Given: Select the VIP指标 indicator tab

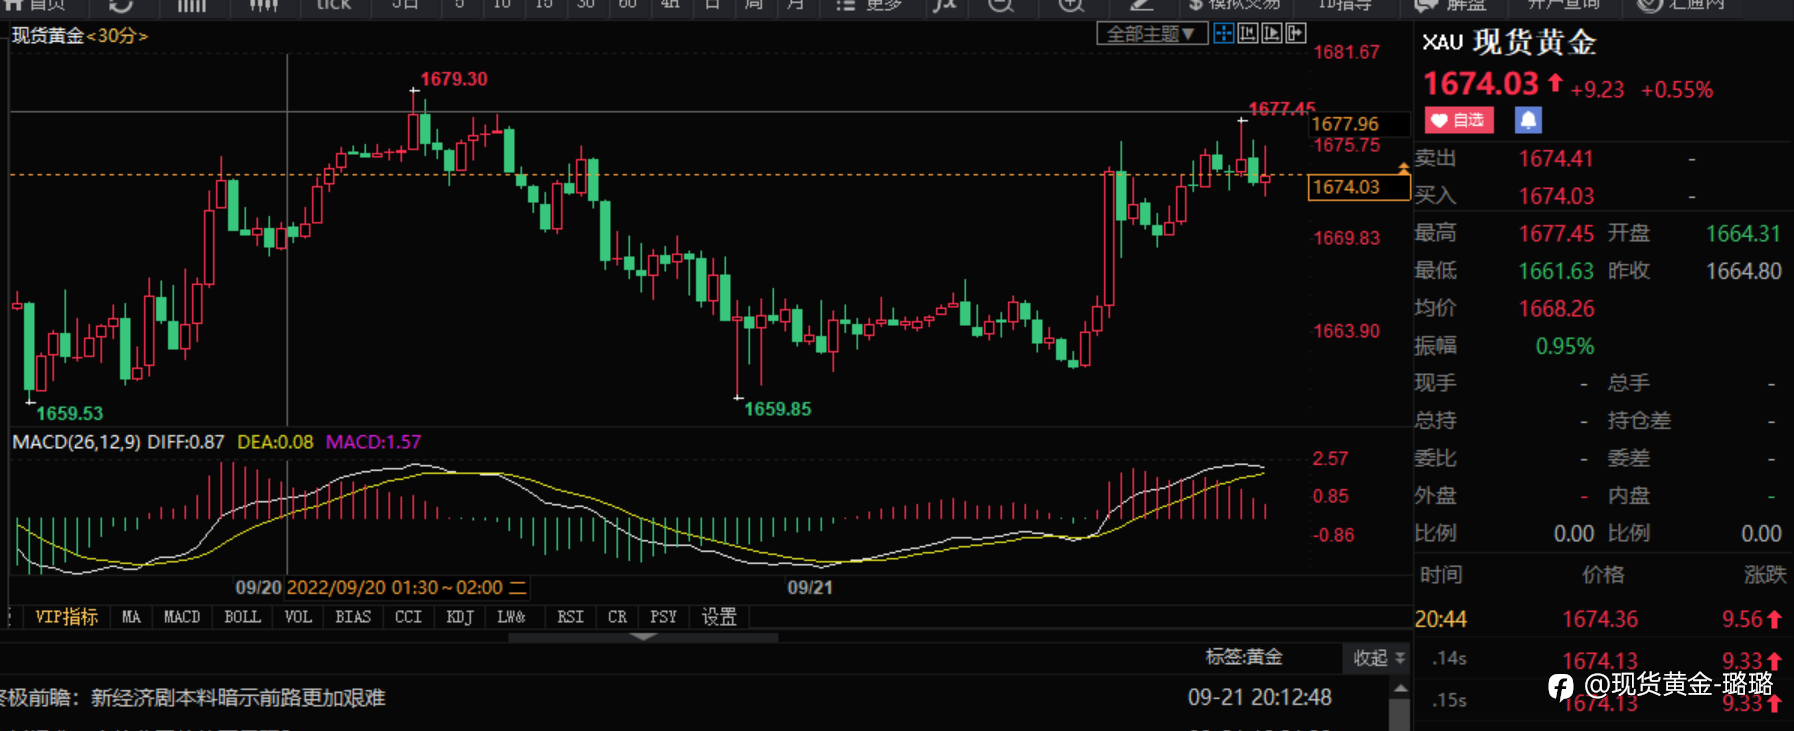Looking at the screenshot, I should (66, 617).
